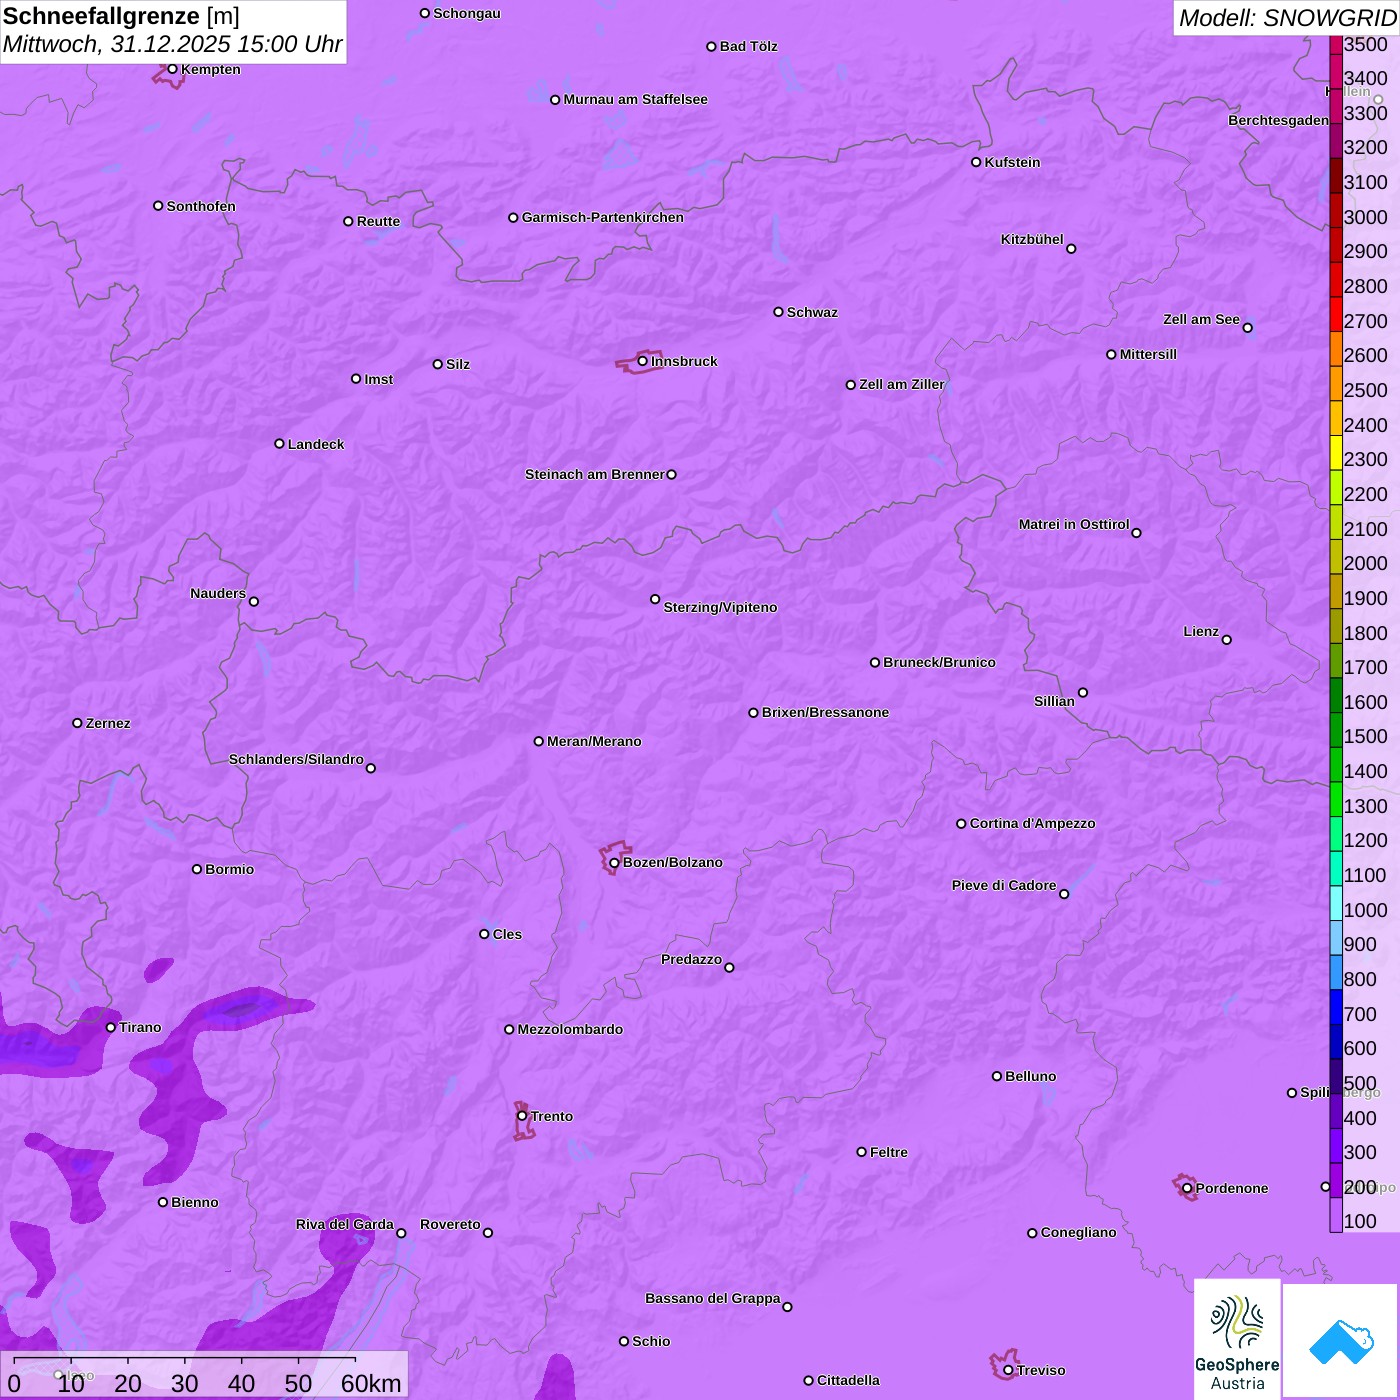This screenshot has height=1400, width=1400.
Task: Click the Mezzolombardo label
Action: point(570,1029)
